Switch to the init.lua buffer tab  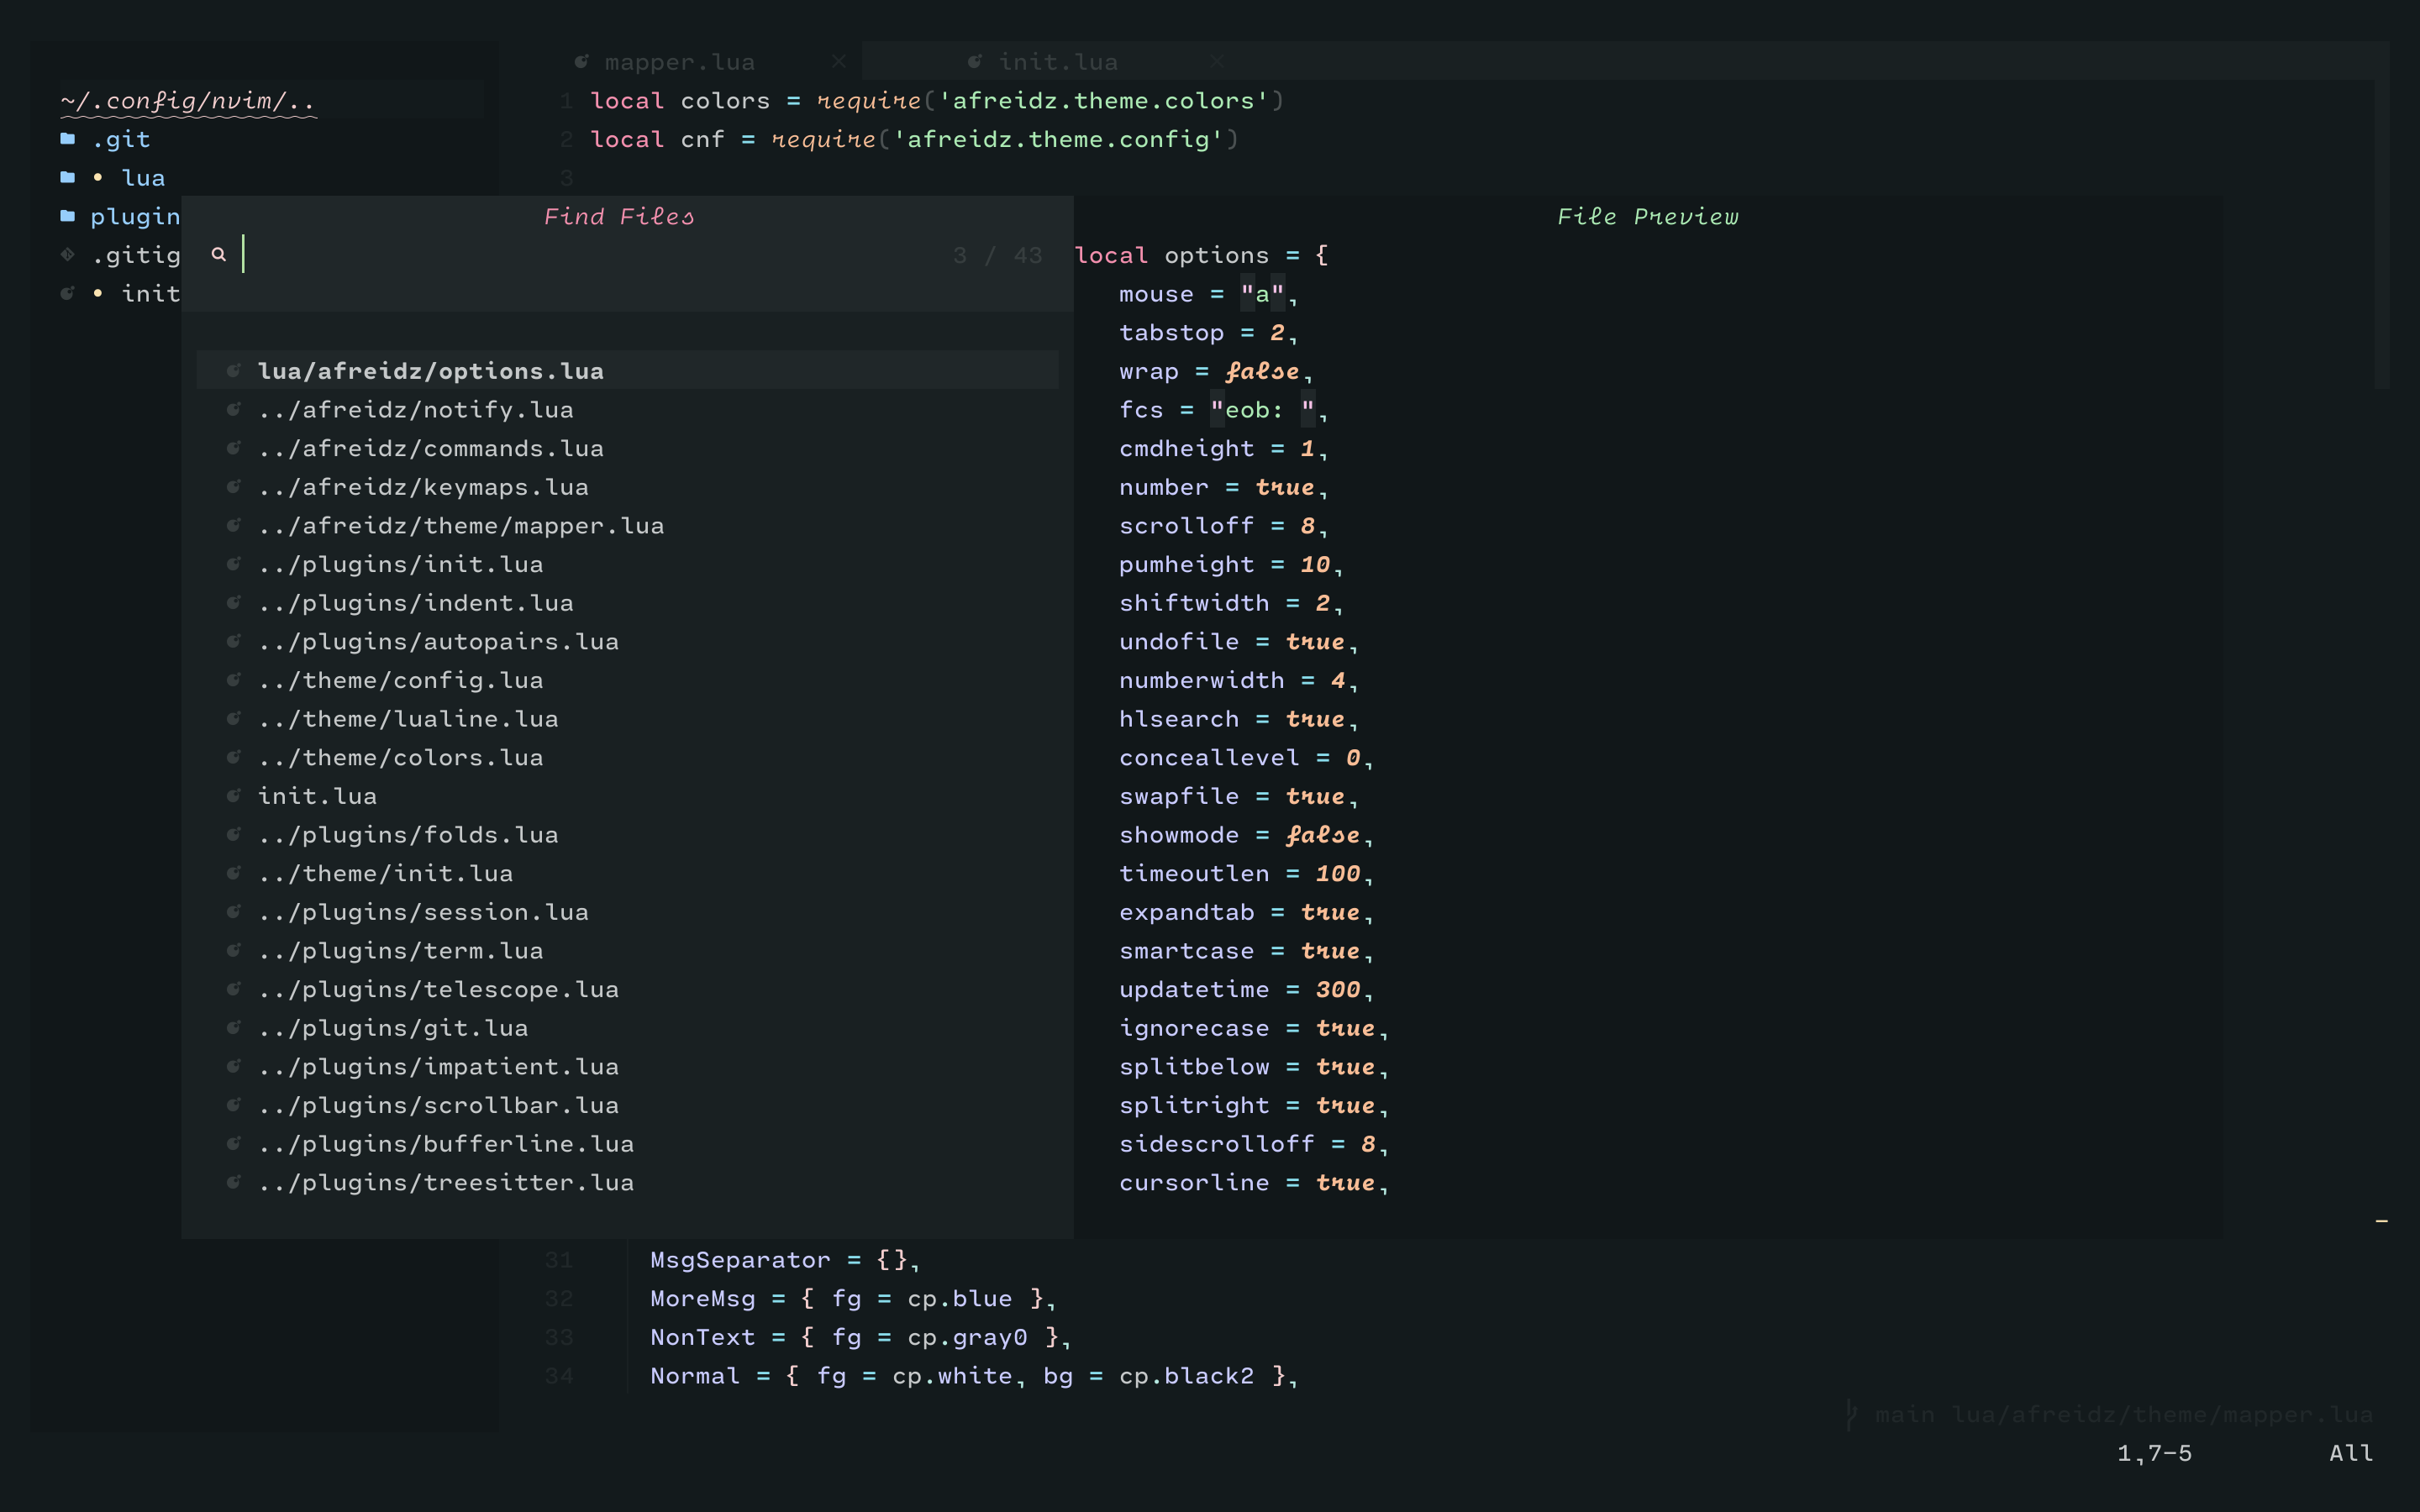pos(1058,62)
